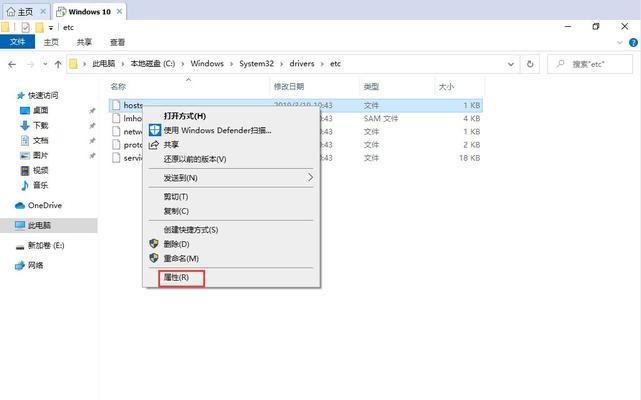Open Desktop (桌面) in the sidebar
641x400 pixels.
tap(40, 110)
